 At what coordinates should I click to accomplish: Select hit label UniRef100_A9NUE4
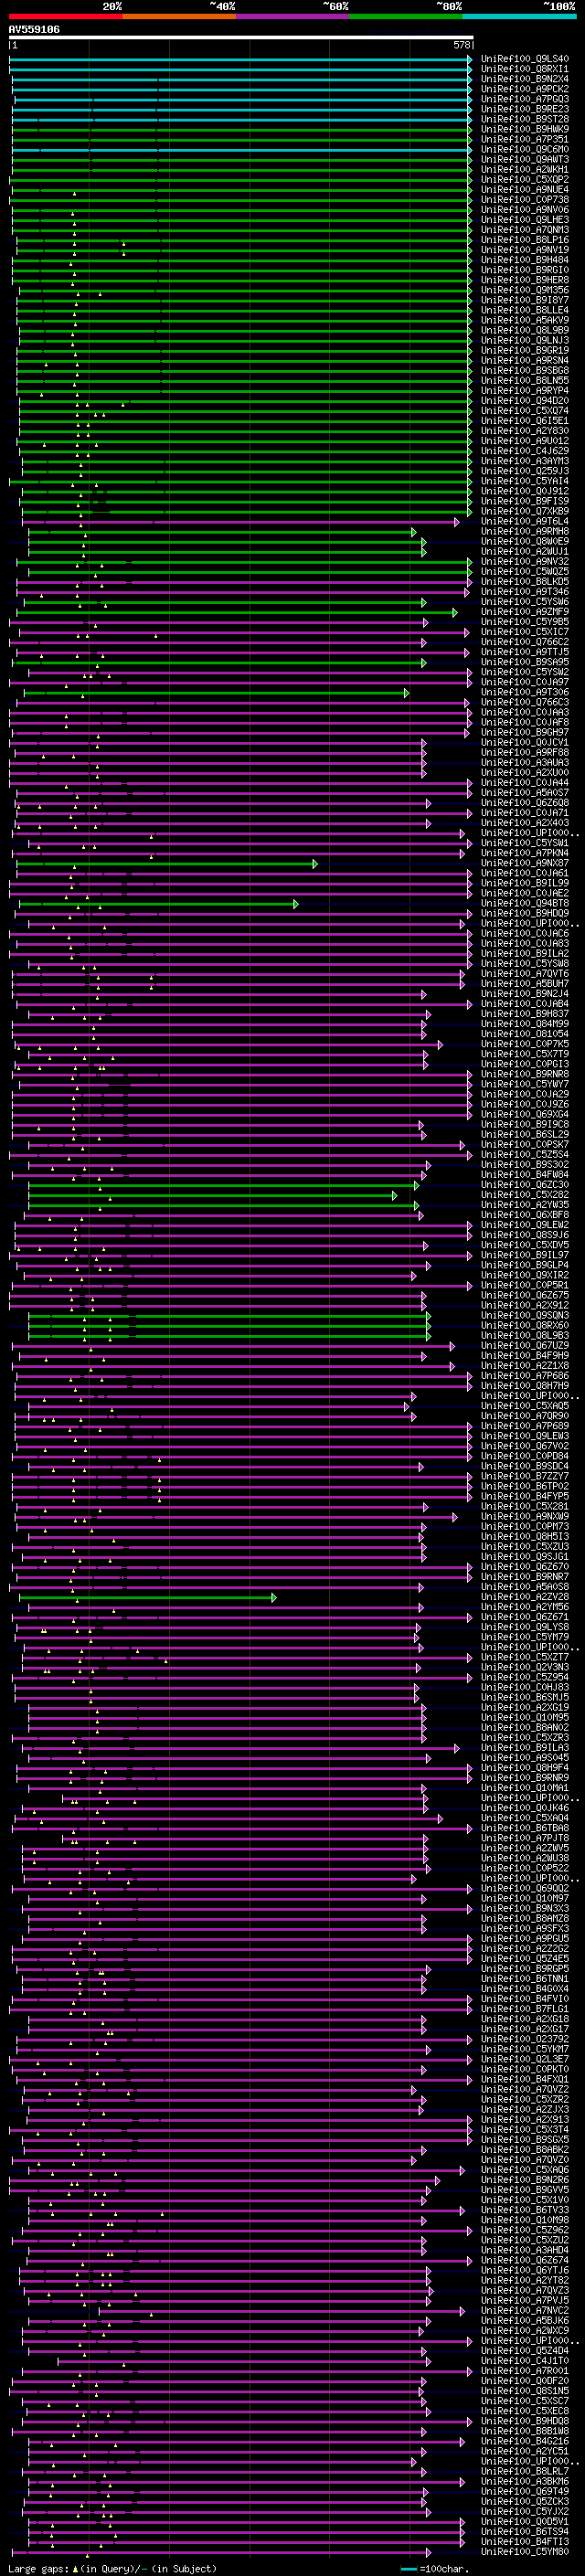point(525,189)
